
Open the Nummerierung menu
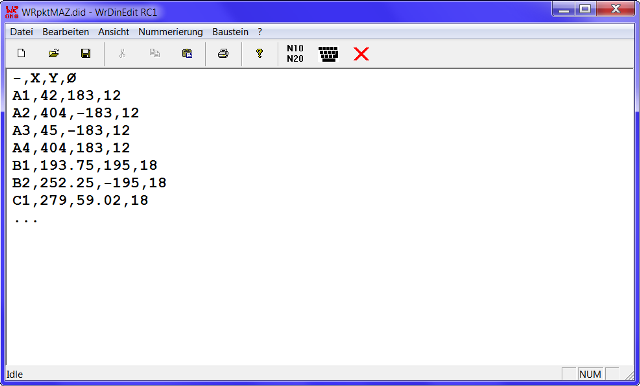pos(171,32)
